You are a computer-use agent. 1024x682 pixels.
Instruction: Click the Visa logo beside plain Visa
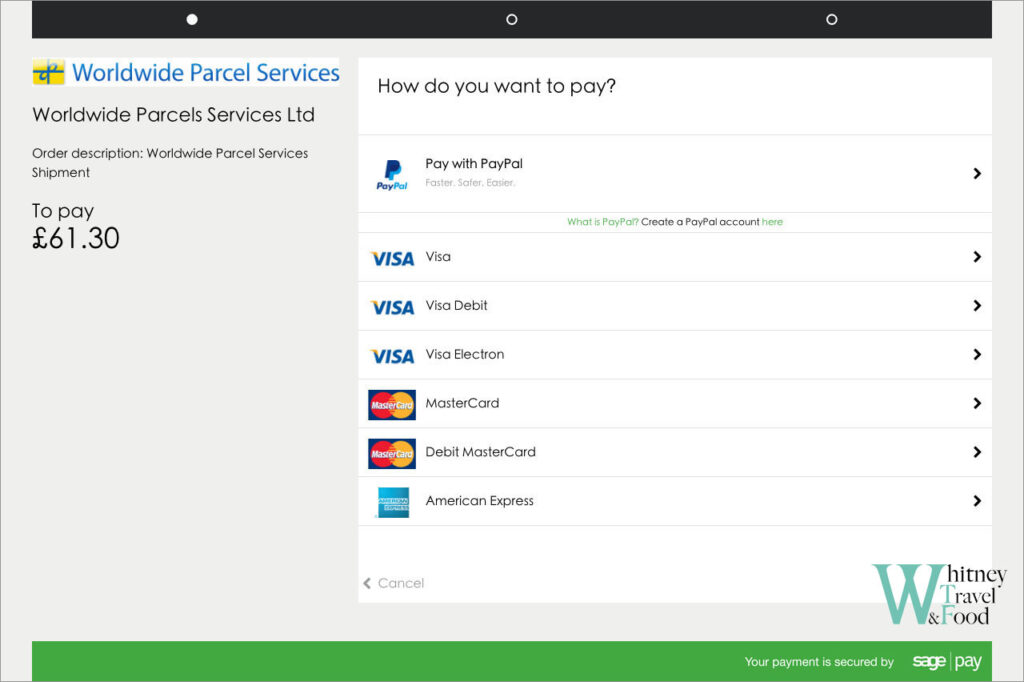click(392, 259)
